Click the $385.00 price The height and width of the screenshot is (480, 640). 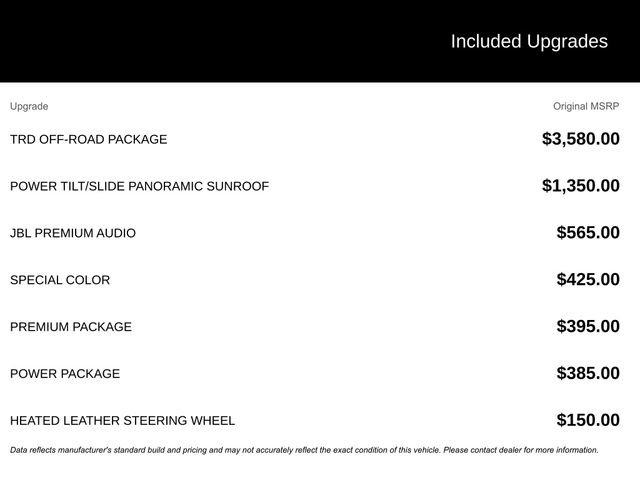point(588,374)
